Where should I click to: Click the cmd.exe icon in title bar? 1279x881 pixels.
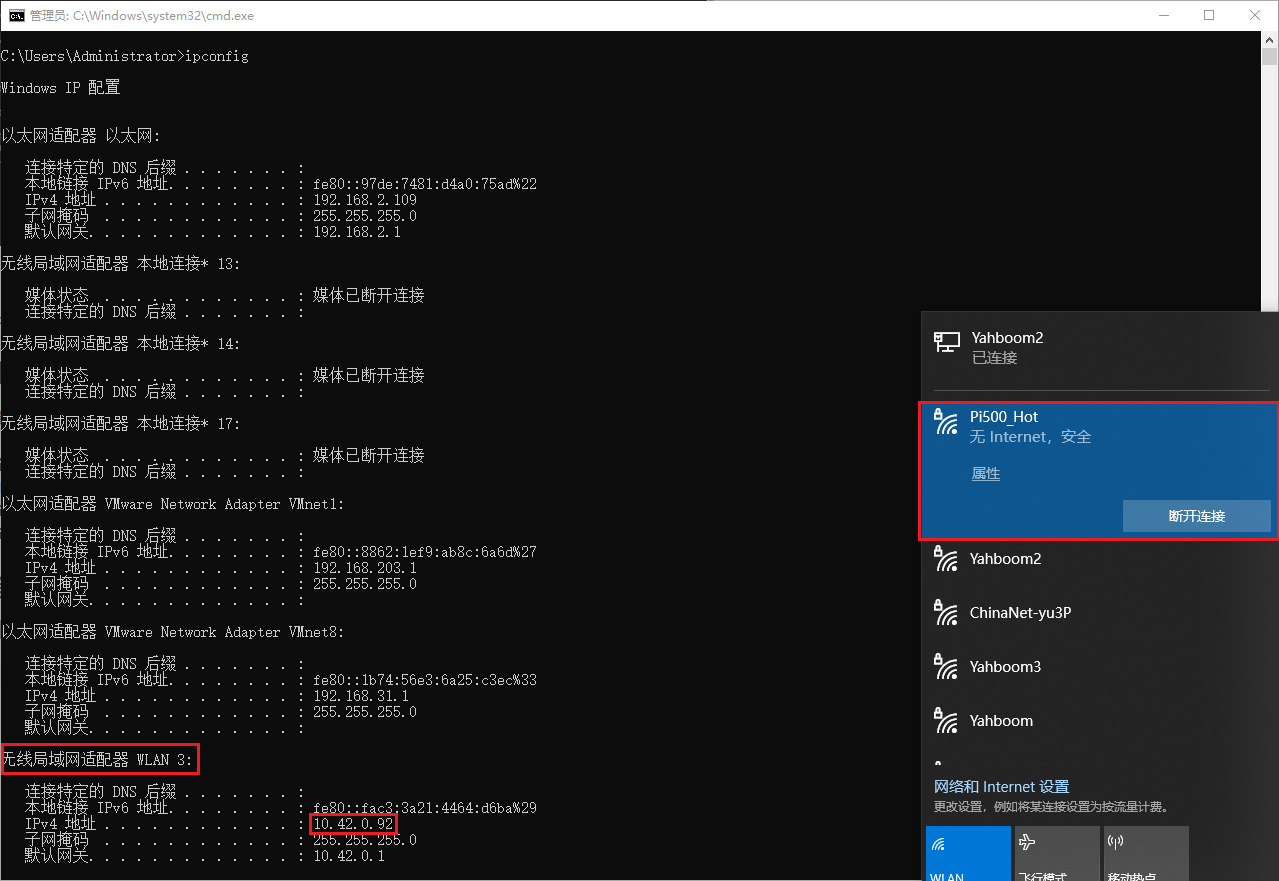point(16,15)
